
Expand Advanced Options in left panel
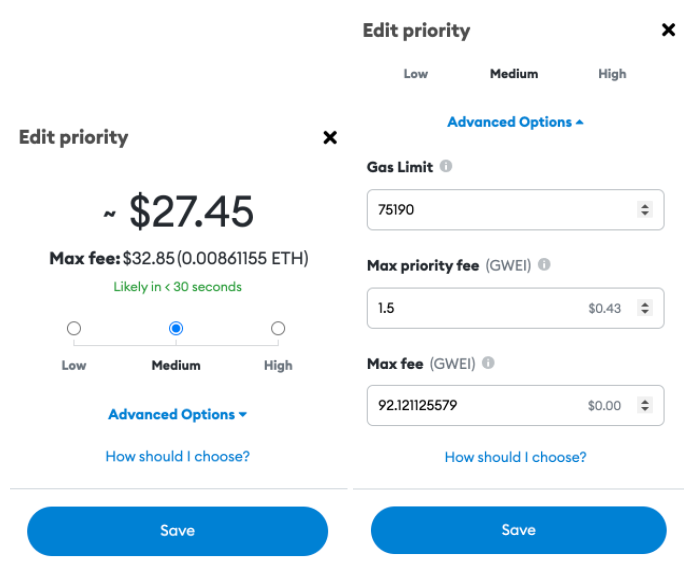pyautogui.click(x=178, y=414)
